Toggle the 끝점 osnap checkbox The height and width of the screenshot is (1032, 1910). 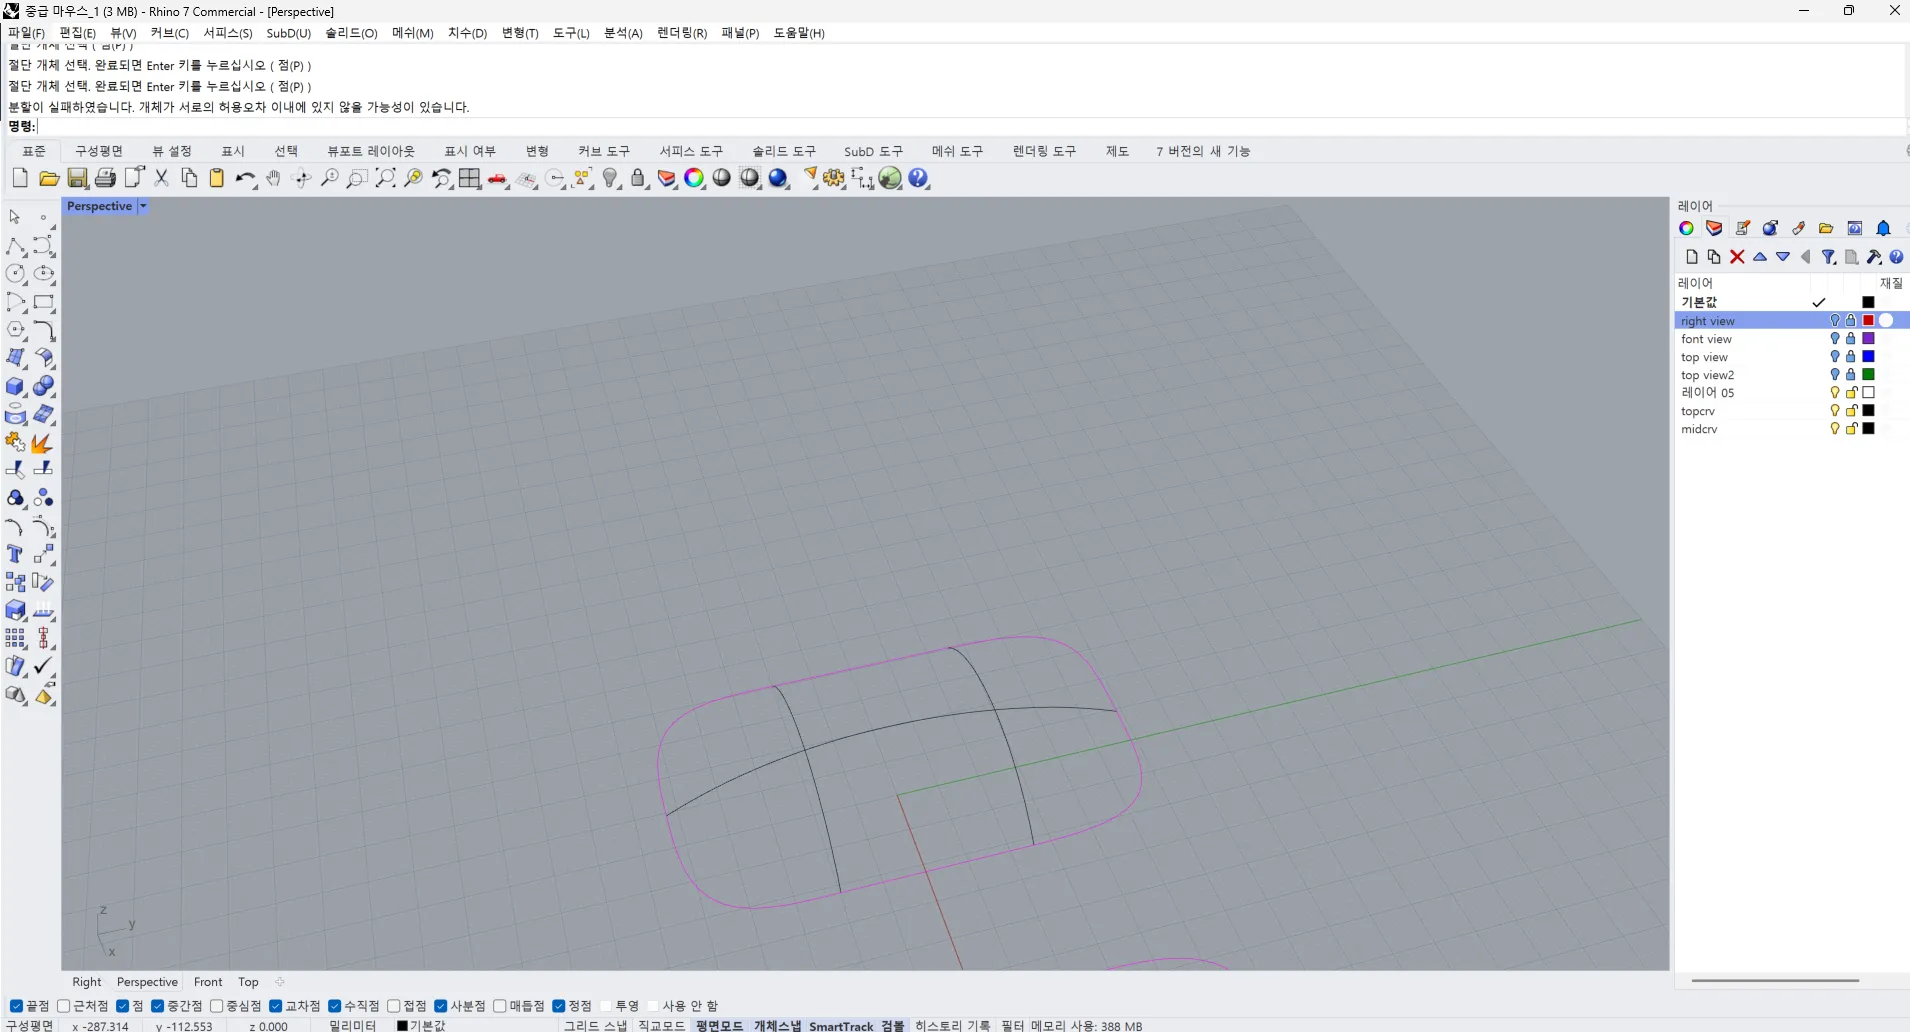pyautogui.click(x=16, y=1006)
